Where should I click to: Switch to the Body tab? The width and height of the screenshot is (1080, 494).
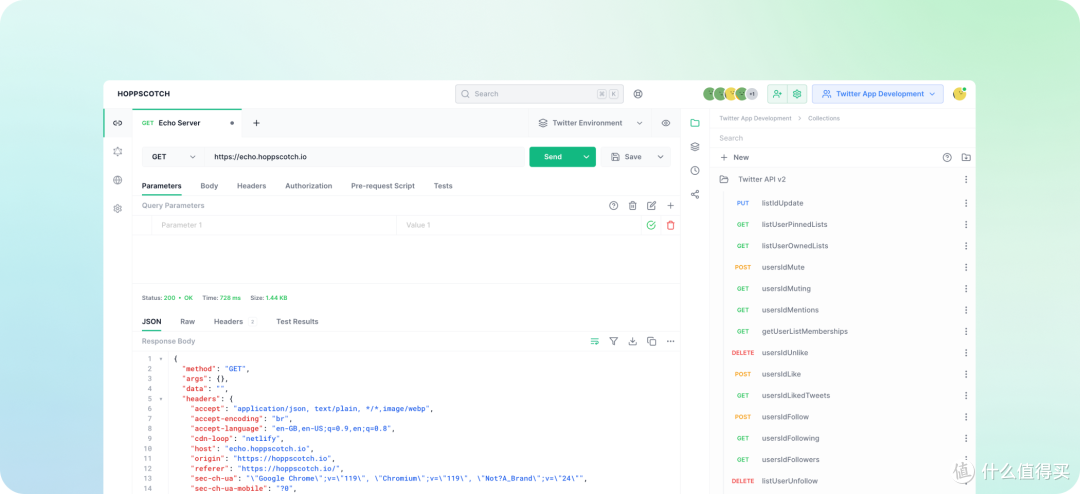(x=209, y=186)
